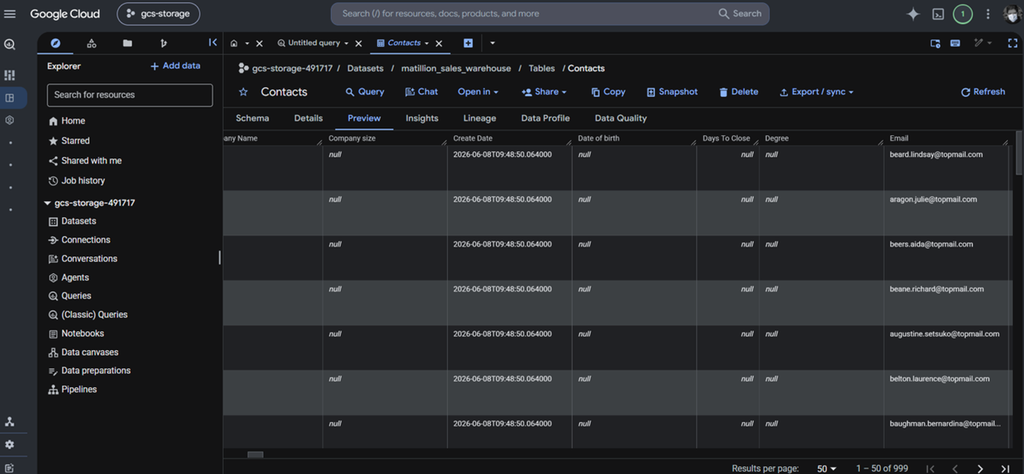
Task: Open keyboard shortcuts icon
Action: tap(955, 43)
